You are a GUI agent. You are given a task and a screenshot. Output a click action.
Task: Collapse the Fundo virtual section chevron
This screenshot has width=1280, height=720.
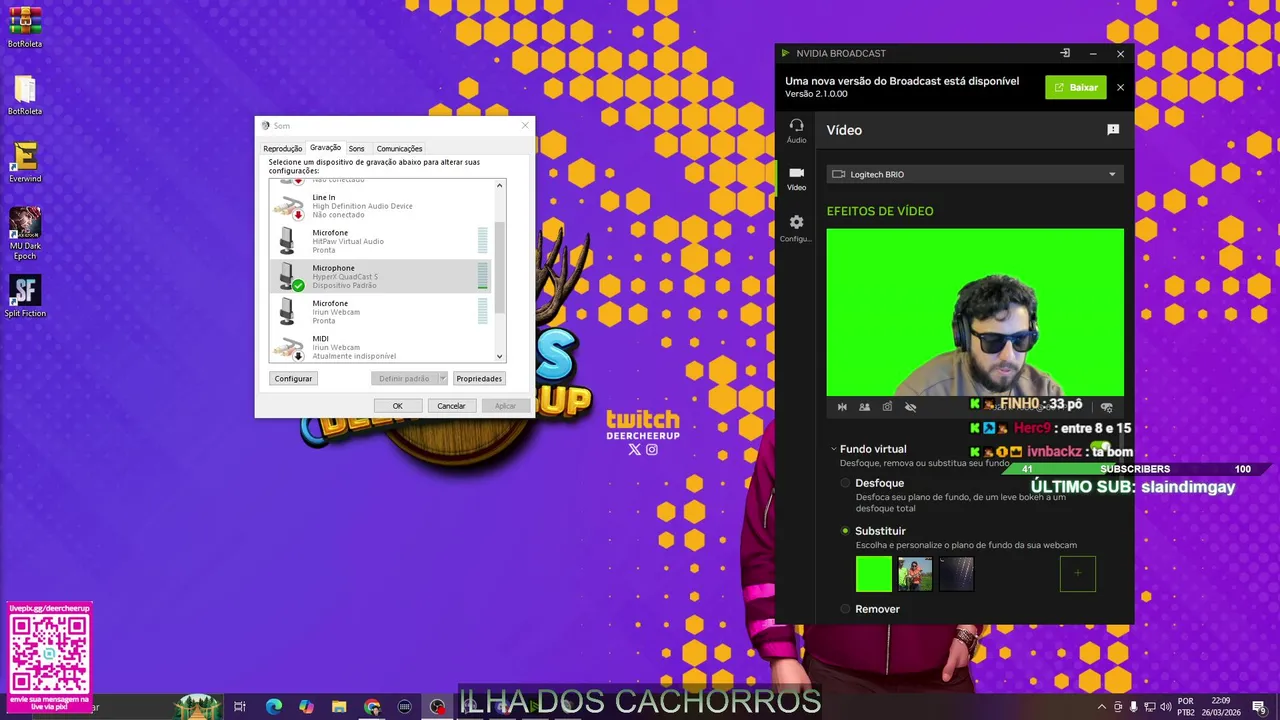pos(833,449)
